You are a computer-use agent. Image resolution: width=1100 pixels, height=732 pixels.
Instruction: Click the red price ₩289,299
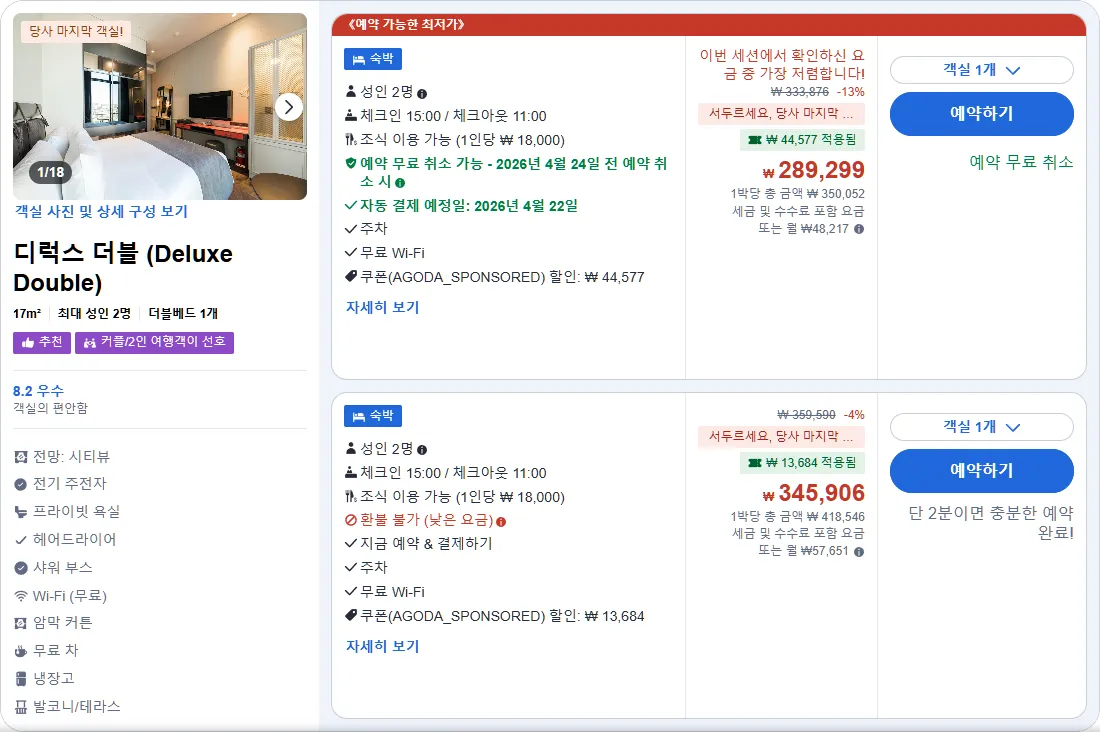814,170
